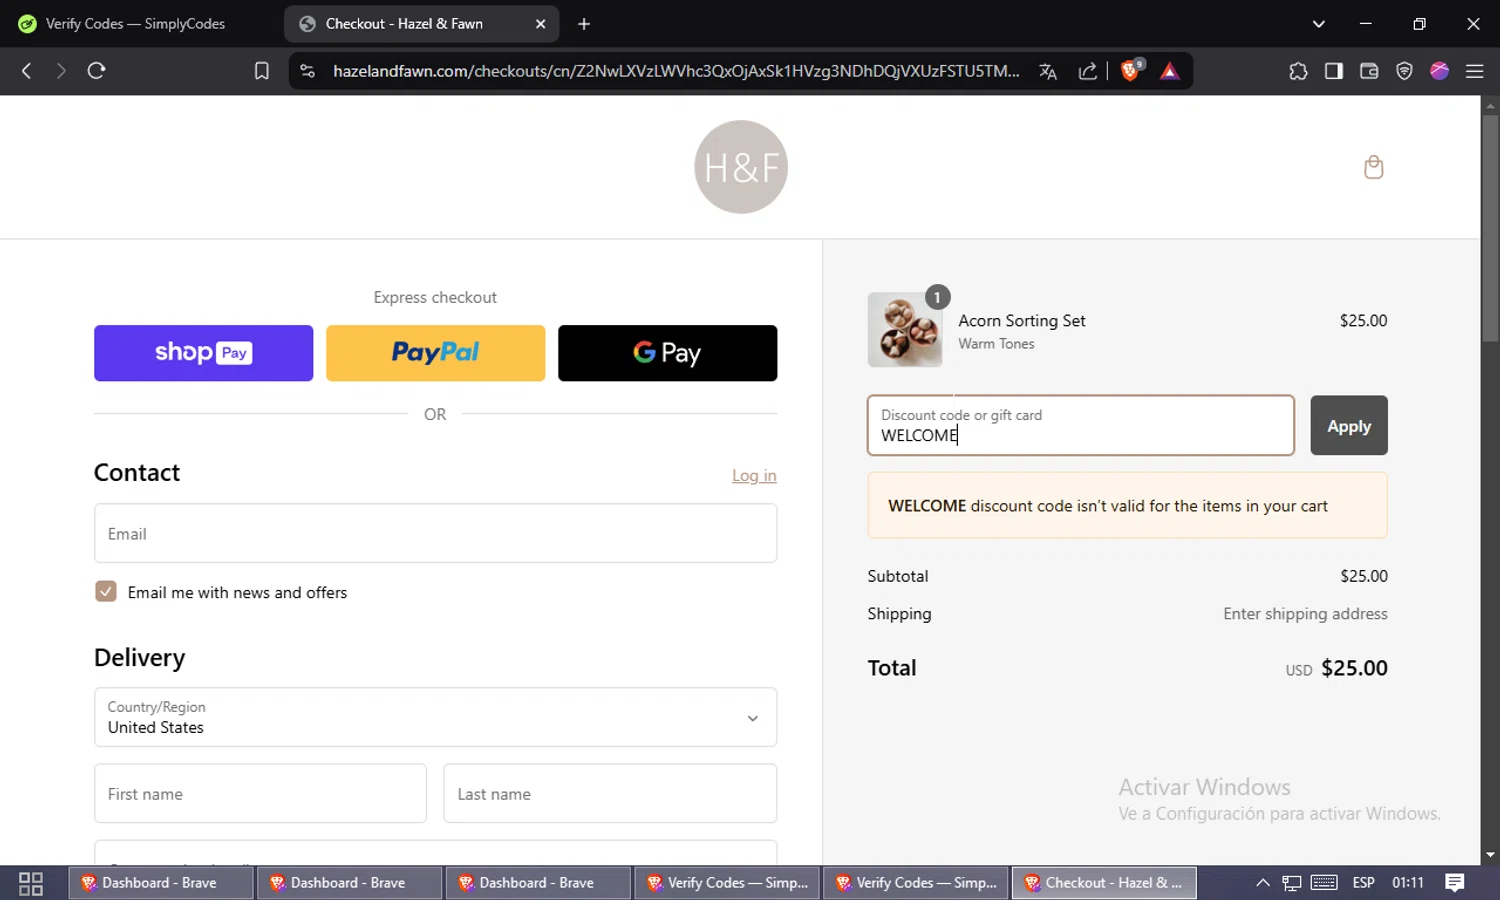Open the network status tray icon
Viewport: 1500px width, 900px height.
[x=1292, y=883]
